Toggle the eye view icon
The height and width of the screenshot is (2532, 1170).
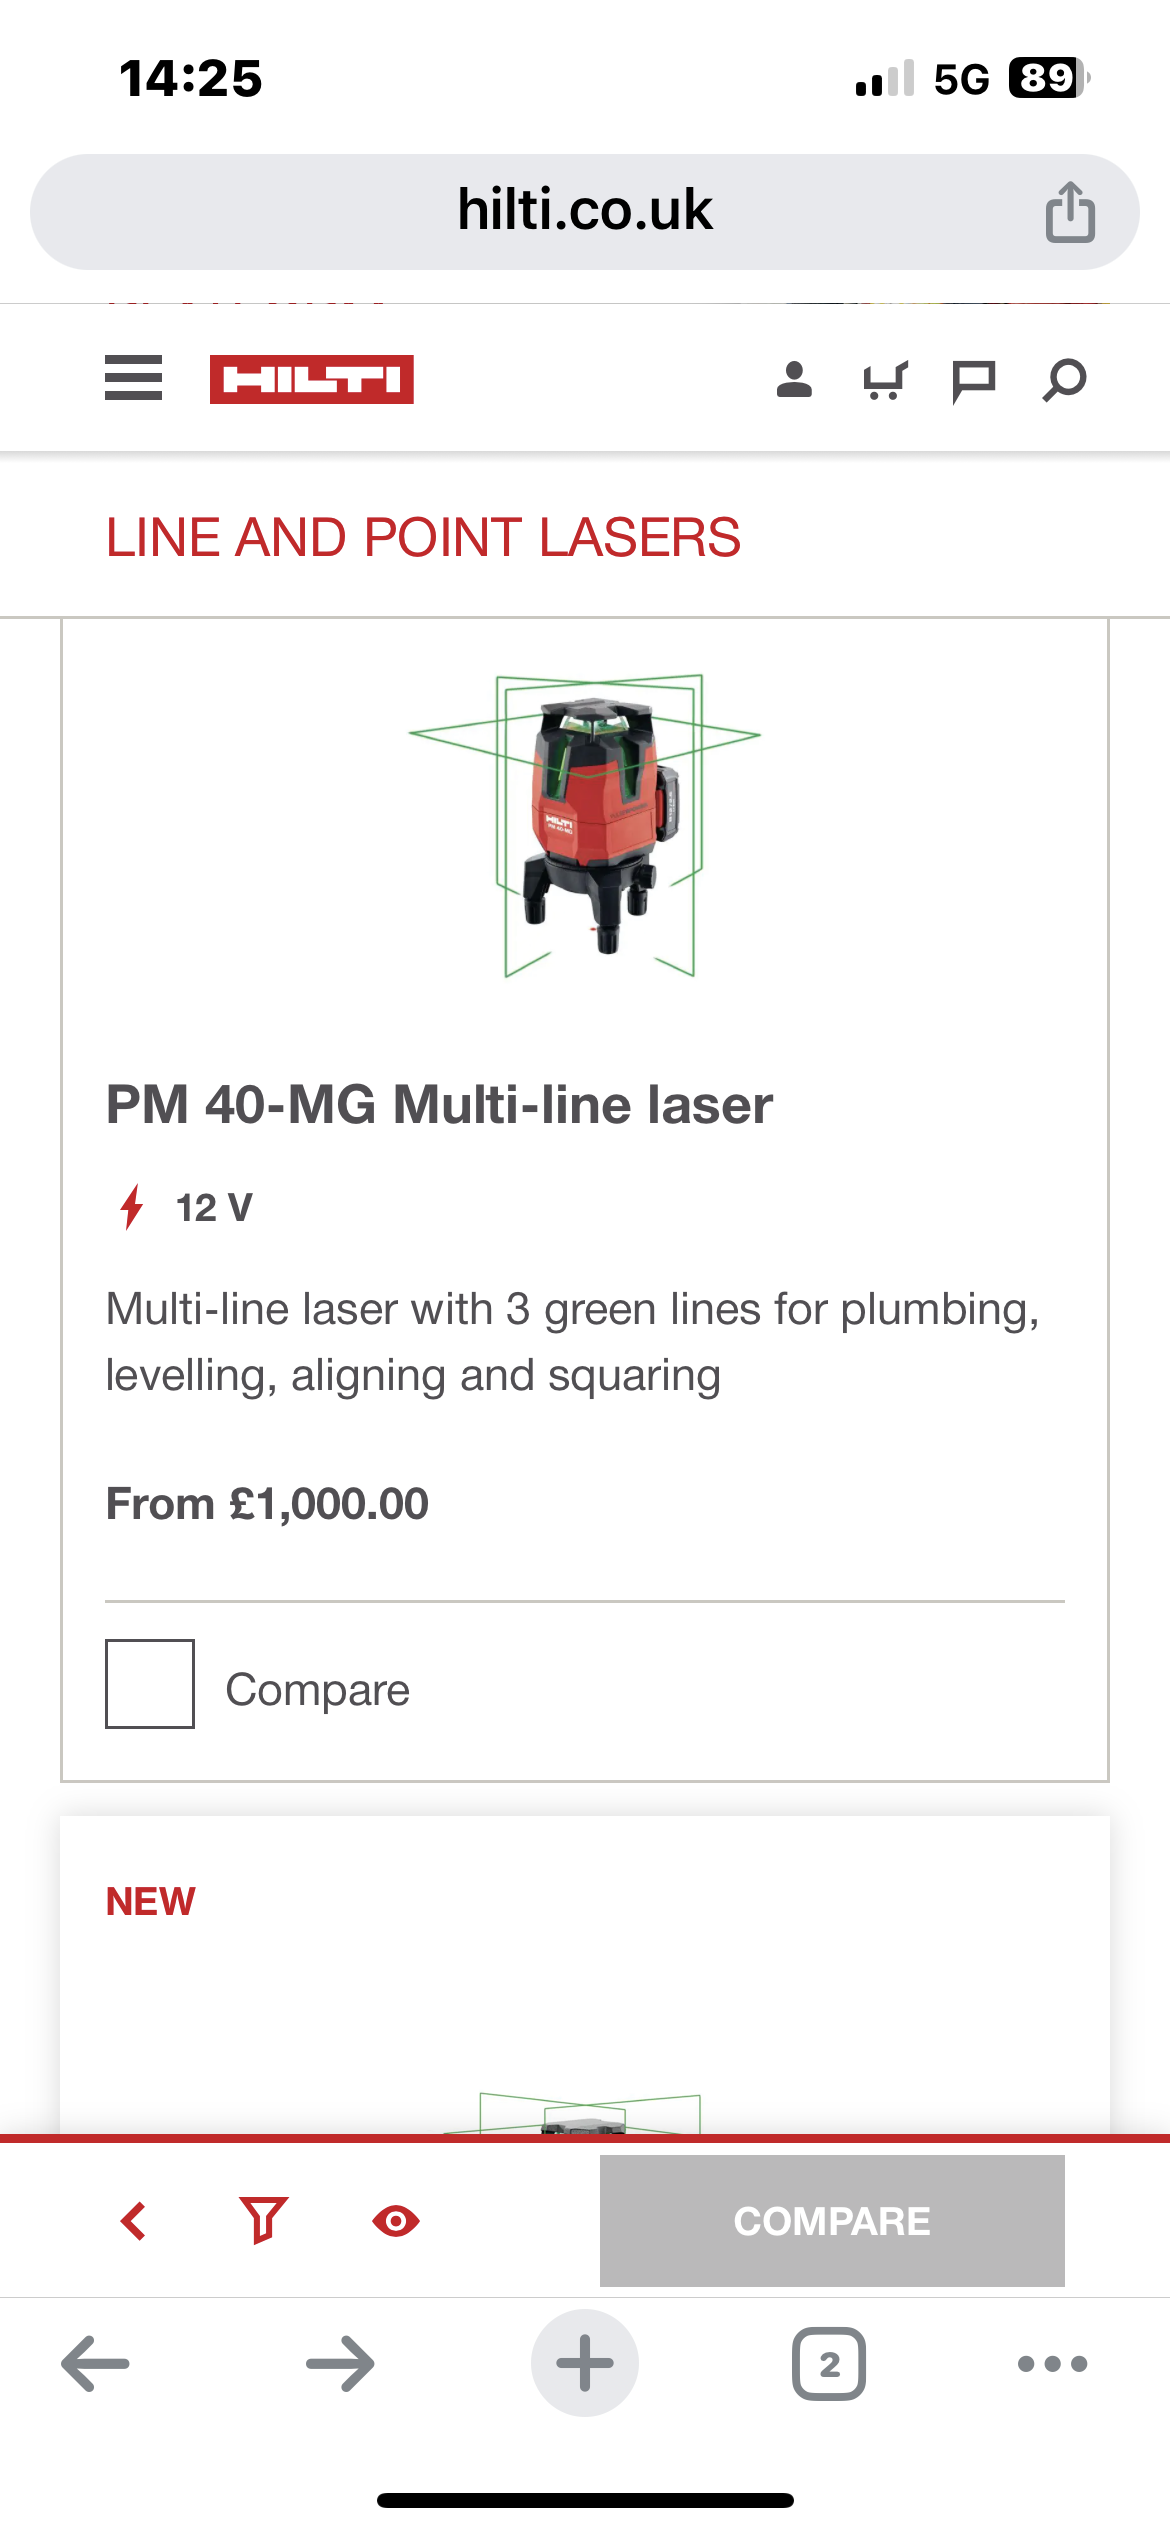click(x=396, y=2221)
